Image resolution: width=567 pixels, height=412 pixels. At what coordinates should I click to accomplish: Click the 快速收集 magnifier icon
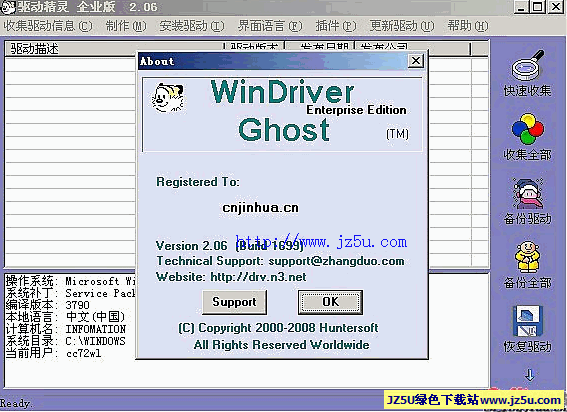tap(528, 65)
